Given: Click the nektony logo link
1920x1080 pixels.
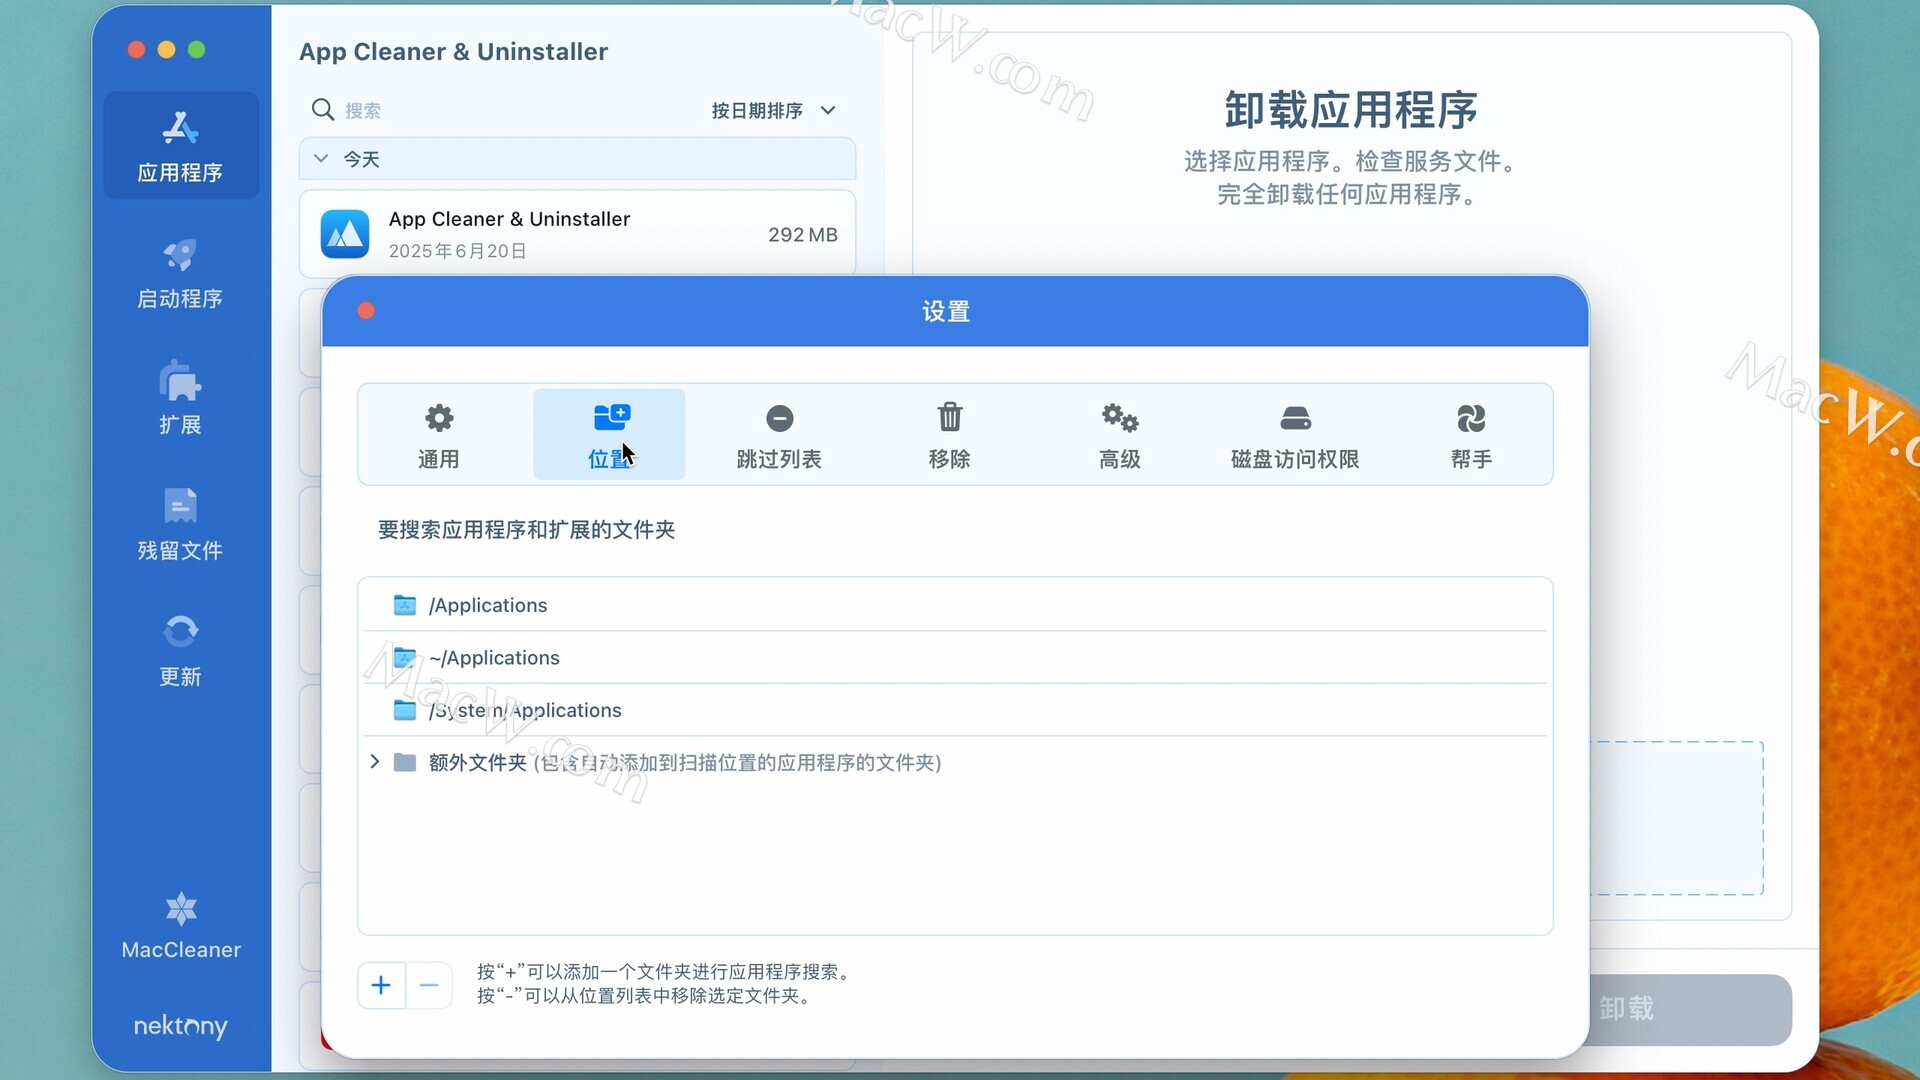Looking at the screenshot, I should pyautogui.click(x=181, y=1026).
